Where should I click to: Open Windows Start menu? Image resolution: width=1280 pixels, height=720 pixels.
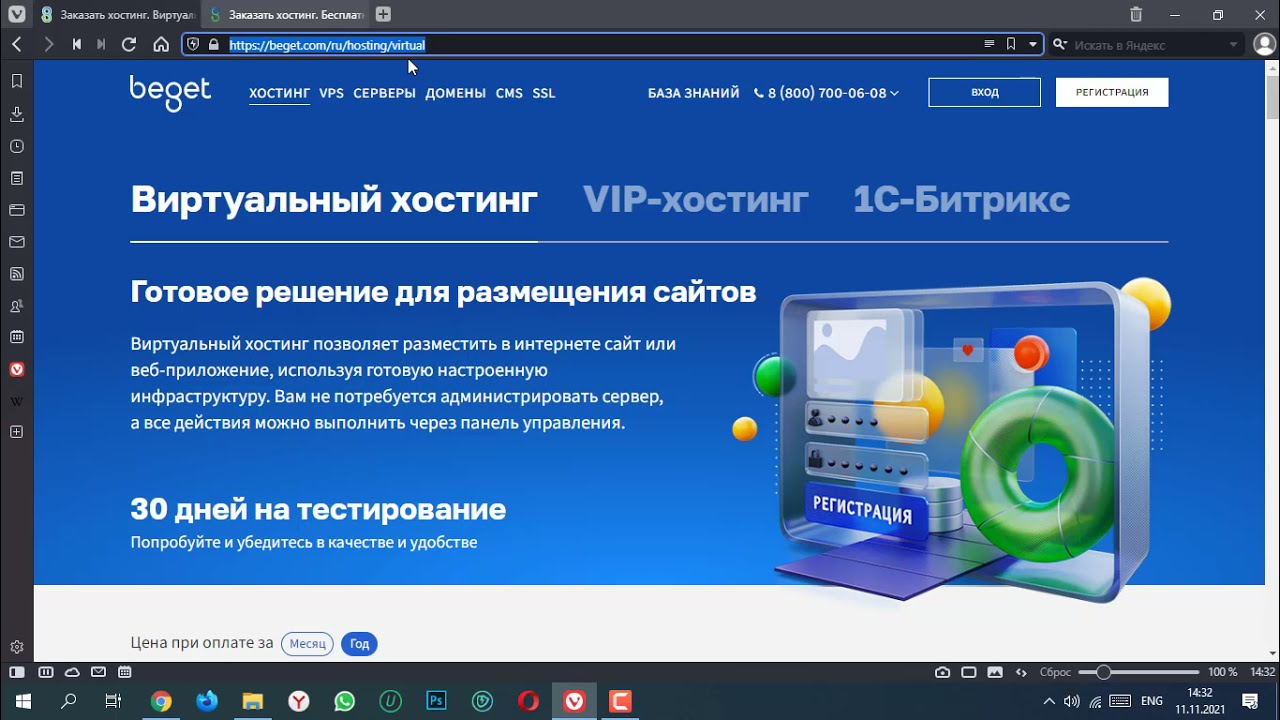23,701
